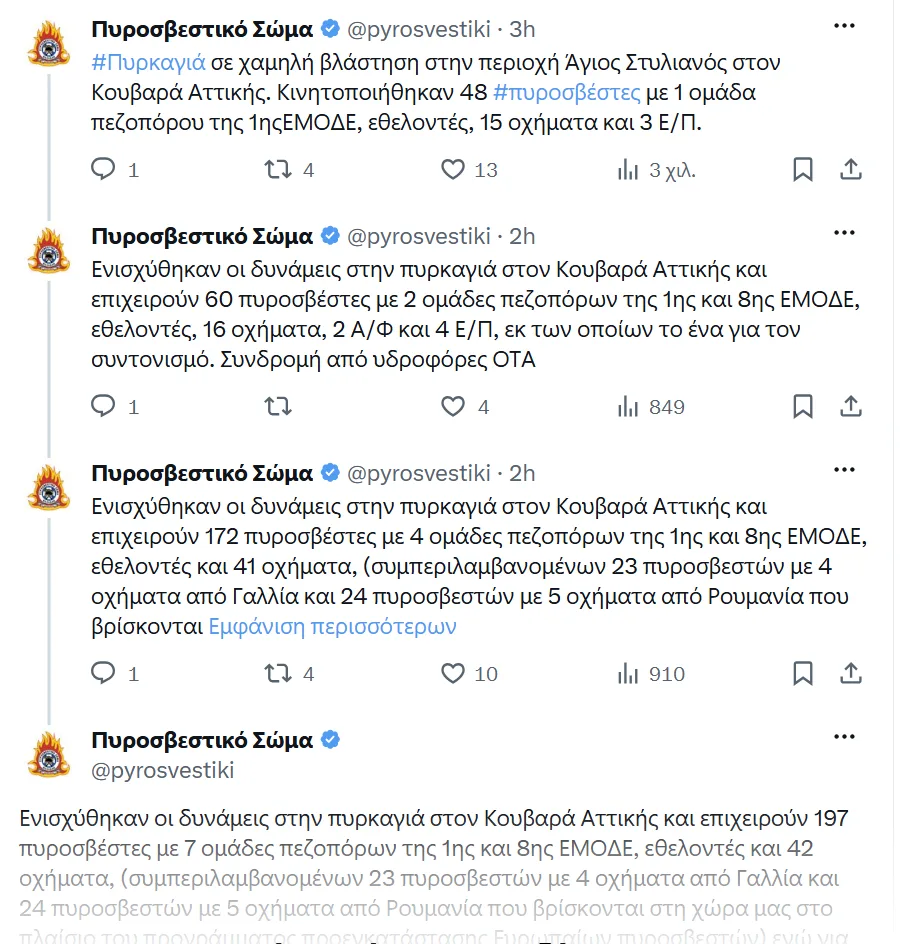The height and width of the screenshot is (944, 903).
Task: Click the #Πυρκαγιά hashtag
Action: pyautogui.click(x=148, y=63)
